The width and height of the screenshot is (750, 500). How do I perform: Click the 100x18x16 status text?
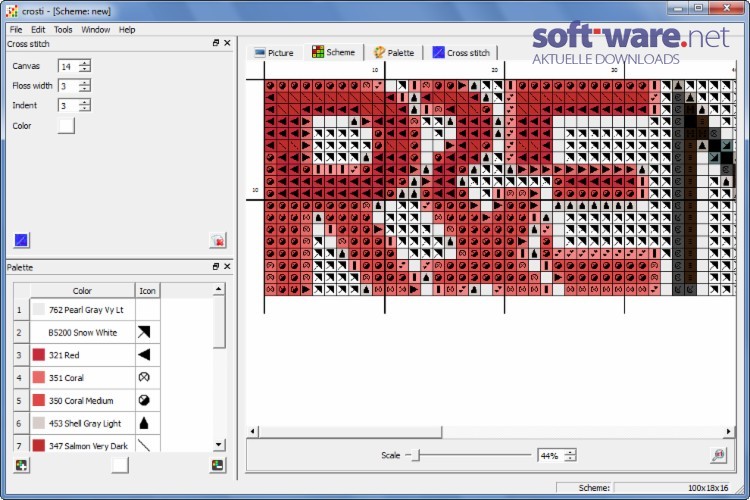pos(708,488)
